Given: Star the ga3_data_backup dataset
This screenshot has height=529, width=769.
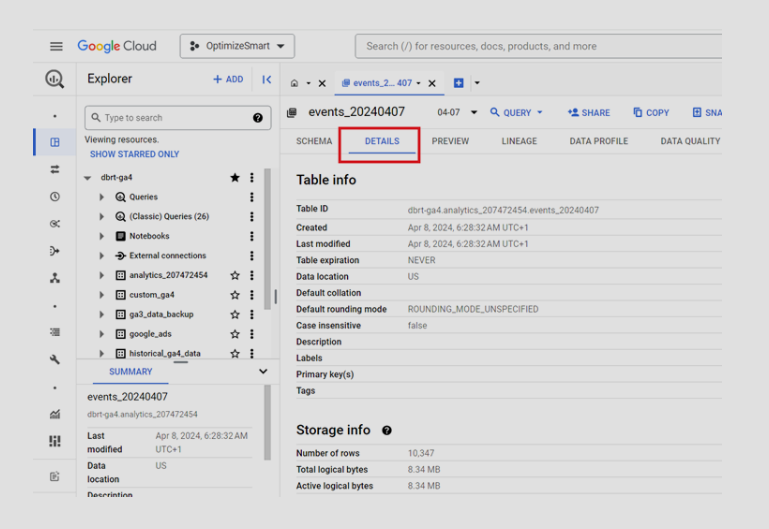Looking at the screenshot, I should click(235, 314).
